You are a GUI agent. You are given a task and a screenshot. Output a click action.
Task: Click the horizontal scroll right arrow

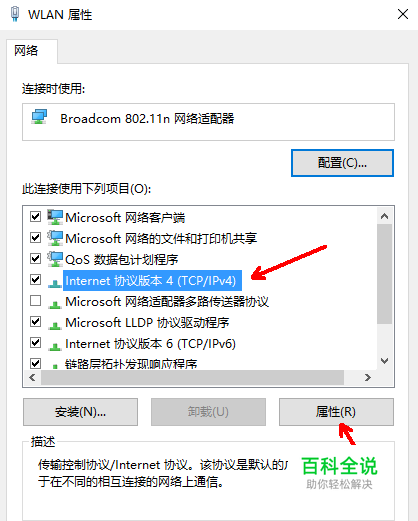(368, 378)
